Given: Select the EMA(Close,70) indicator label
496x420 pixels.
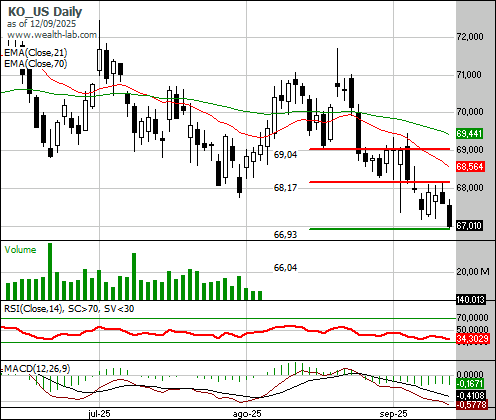Looking at the screenshot, I should pos(36,63).
